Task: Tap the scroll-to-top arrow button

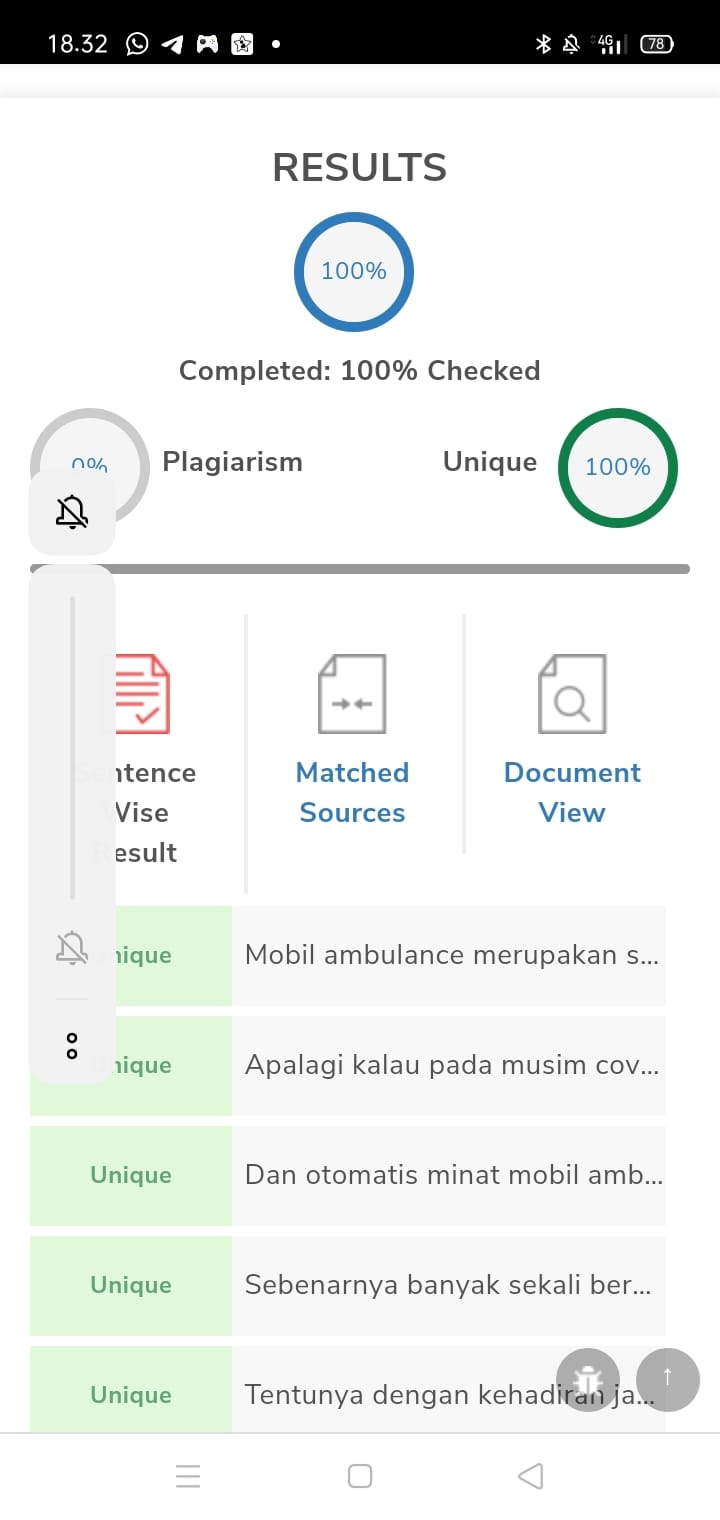Action: 667,1379
